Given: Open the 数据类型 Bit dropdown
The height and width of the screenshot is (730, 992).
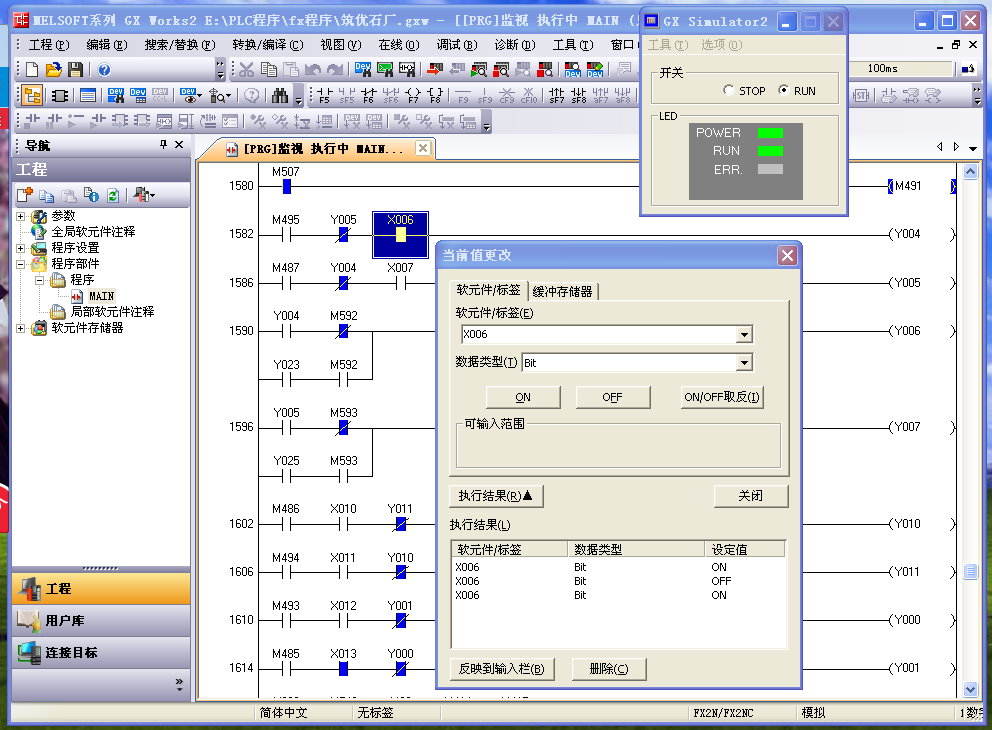Looking at the screenshot, I should point(743,363).
